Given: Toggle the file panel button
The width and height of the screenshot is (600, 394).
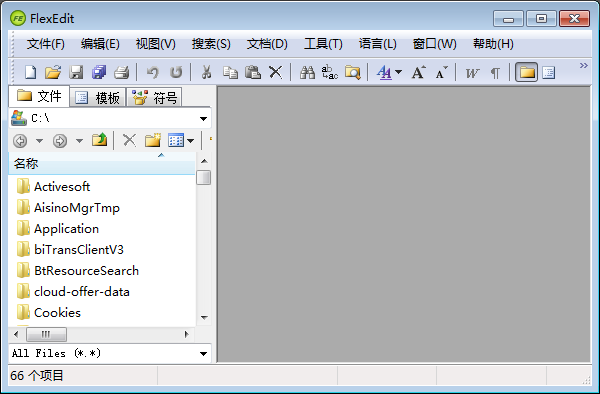Looking at the screenshot, I should pos(527,72).
